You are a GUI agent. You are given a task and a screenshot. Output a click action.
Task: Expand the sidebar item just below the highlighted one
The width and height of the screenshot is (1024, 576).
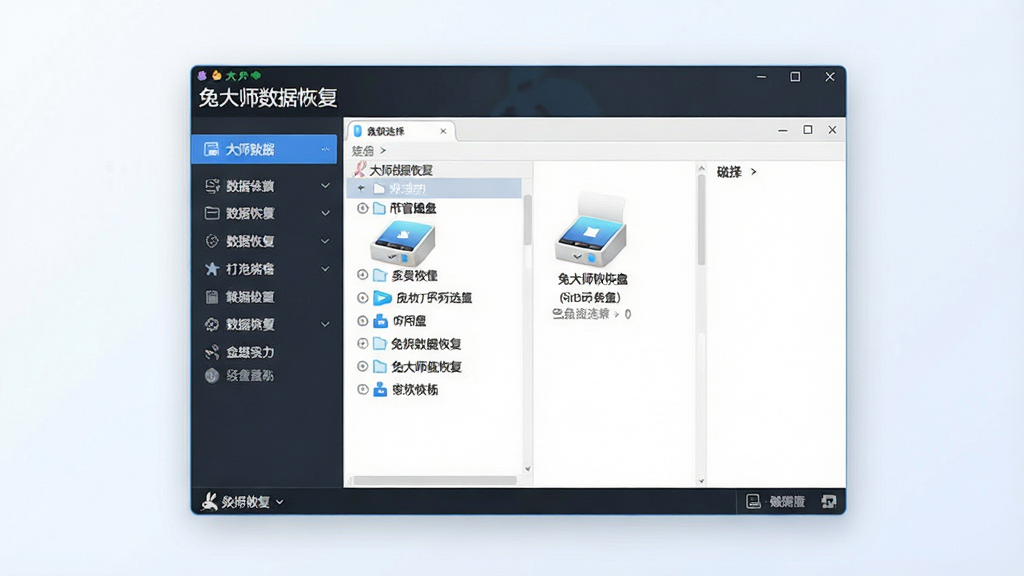(325, 186)
